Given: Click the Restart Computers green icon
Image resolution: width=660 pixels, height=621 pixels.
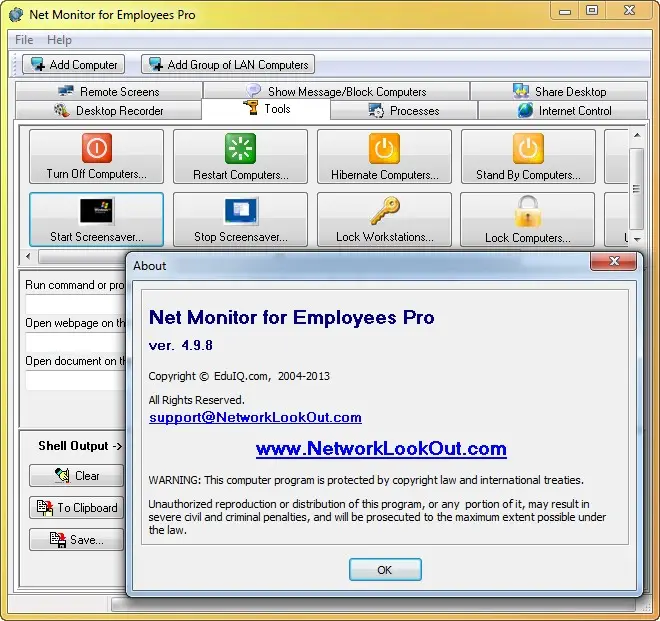Looking at the screenshot, I should click(240, 148).
